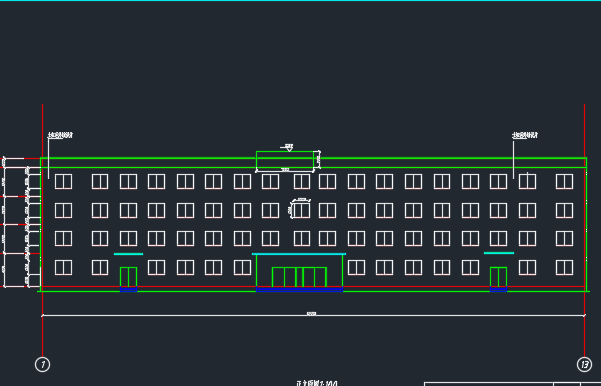
Task: Select the cyan canopy above the right door
Action: [499, 253]
